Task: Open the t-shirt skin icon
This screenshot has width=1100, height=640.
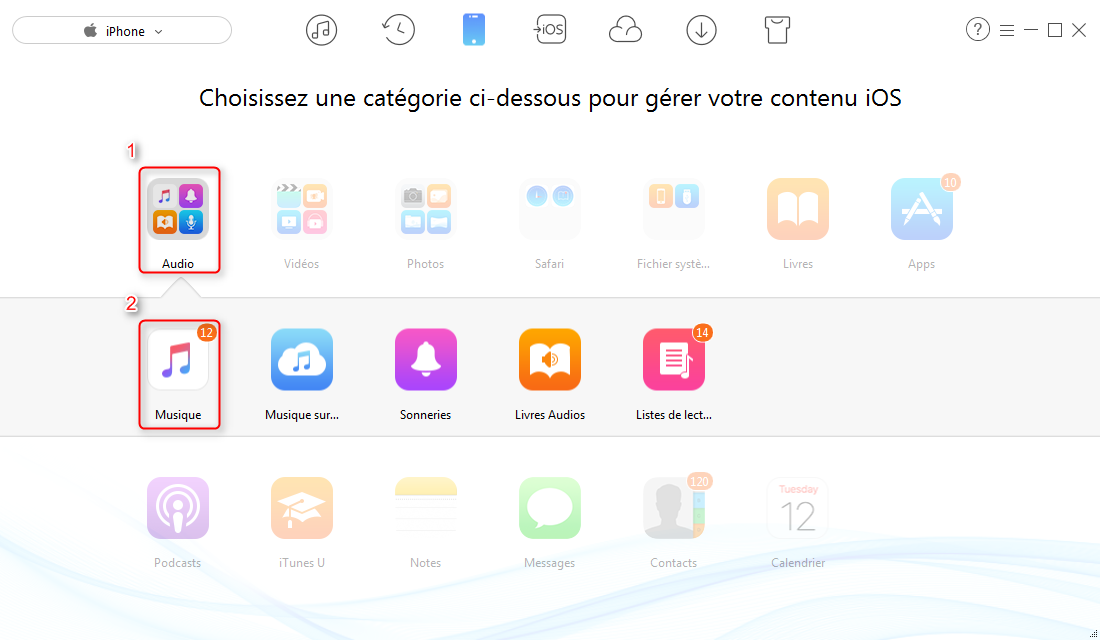Action: [777, 30]
